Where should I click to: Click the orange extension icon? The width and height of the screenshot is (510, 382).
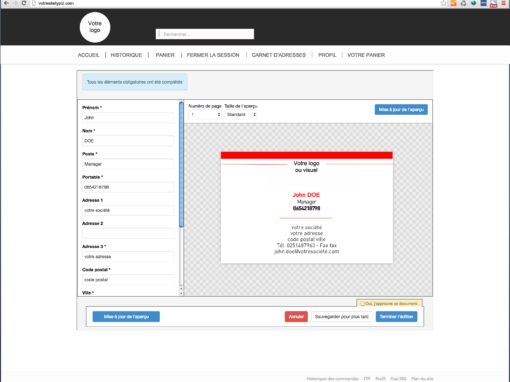click(x=453, y=3)
